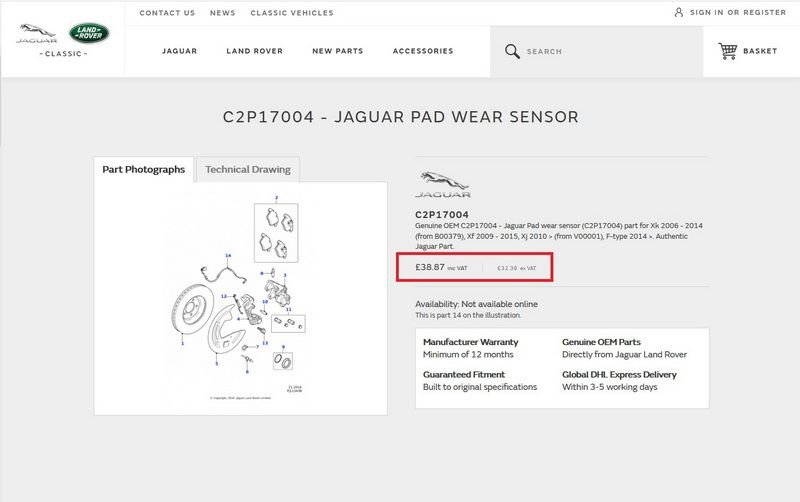
Task: Click Sign In or Register
Action: click(738, 13)
